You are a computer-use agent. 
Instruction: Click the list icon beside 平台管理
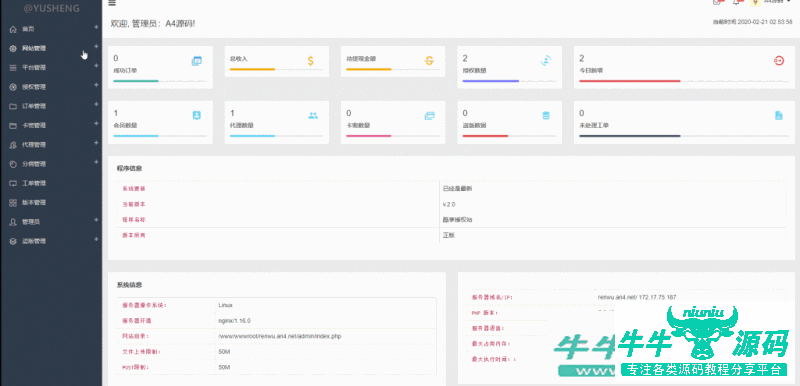point(13,68)
